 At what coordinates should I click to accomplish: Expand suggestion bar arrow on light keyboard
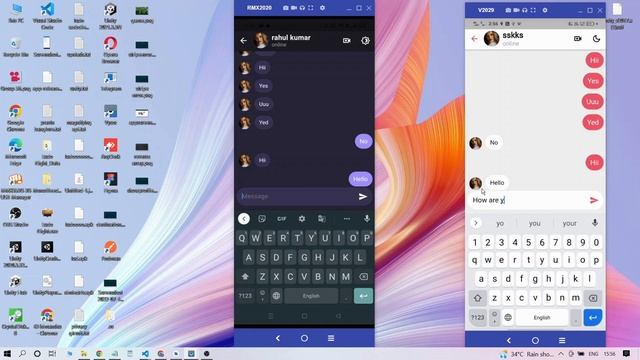476,223
